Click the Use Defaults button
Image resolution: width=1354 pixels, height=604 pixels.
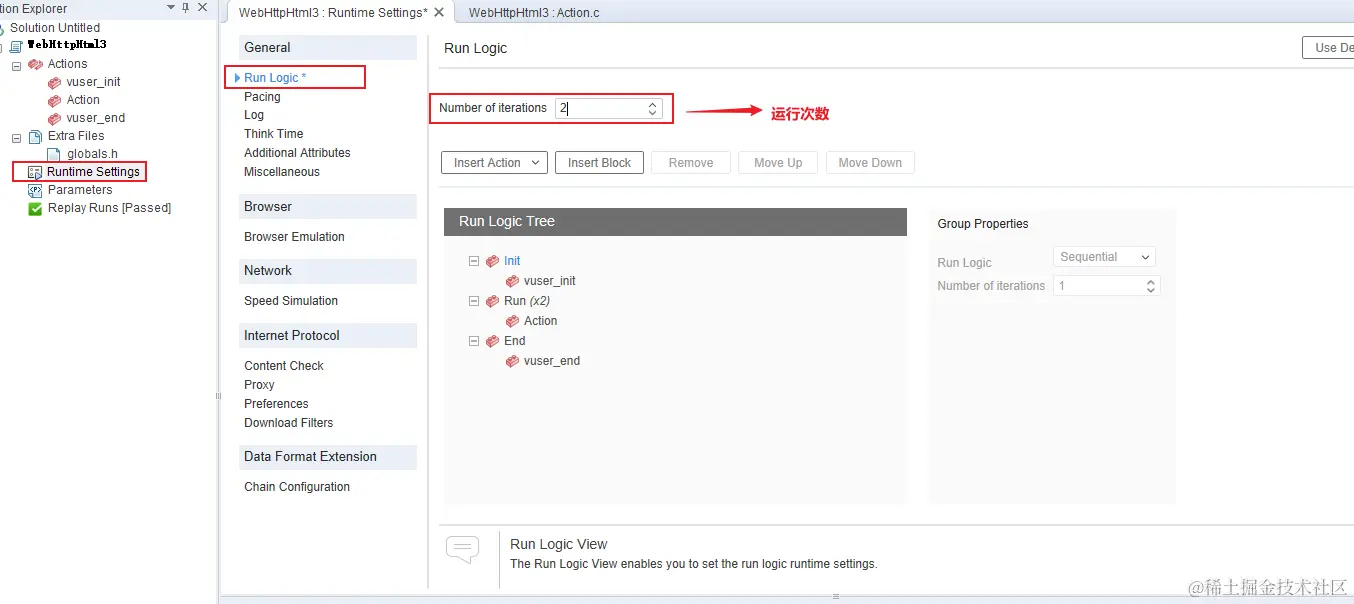point(1328,48)
